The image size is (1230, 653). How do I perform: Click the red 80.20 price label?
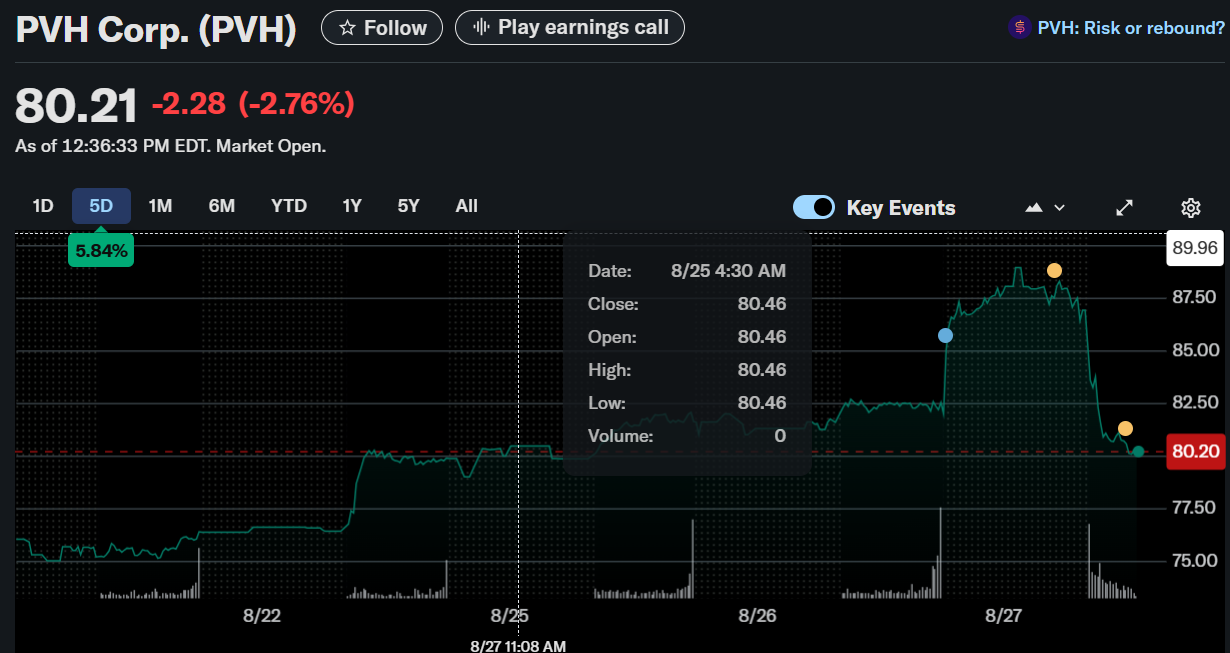tap(1195, 451)
